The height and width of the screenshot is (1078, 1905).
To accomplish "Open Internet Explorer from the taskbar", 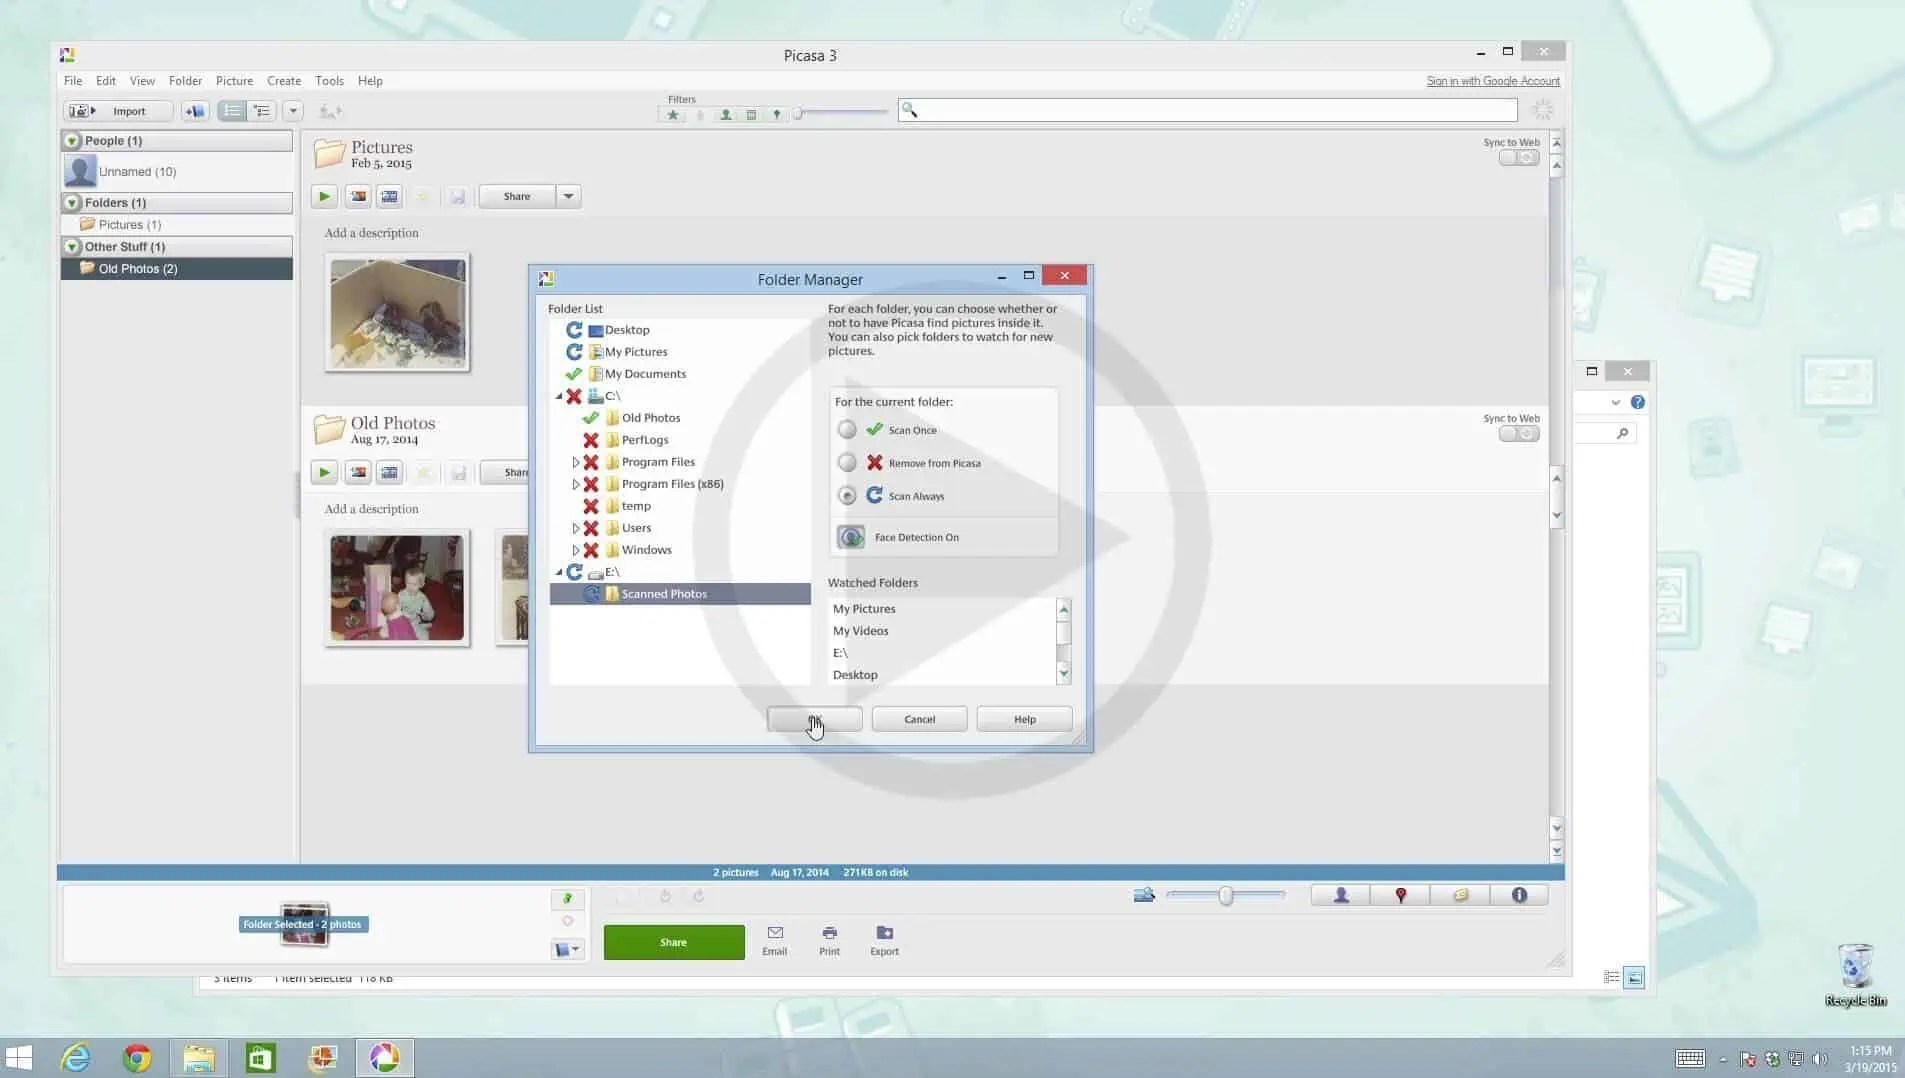I will point(76,1057).
